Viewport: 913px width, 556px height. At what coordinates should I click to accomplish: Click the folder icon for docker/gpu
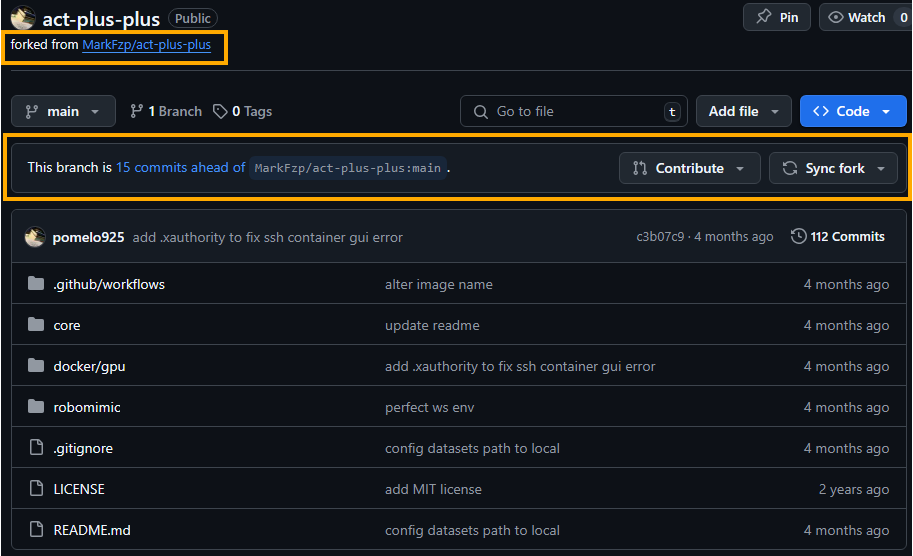pyautogui.click(x=36, y=366)
